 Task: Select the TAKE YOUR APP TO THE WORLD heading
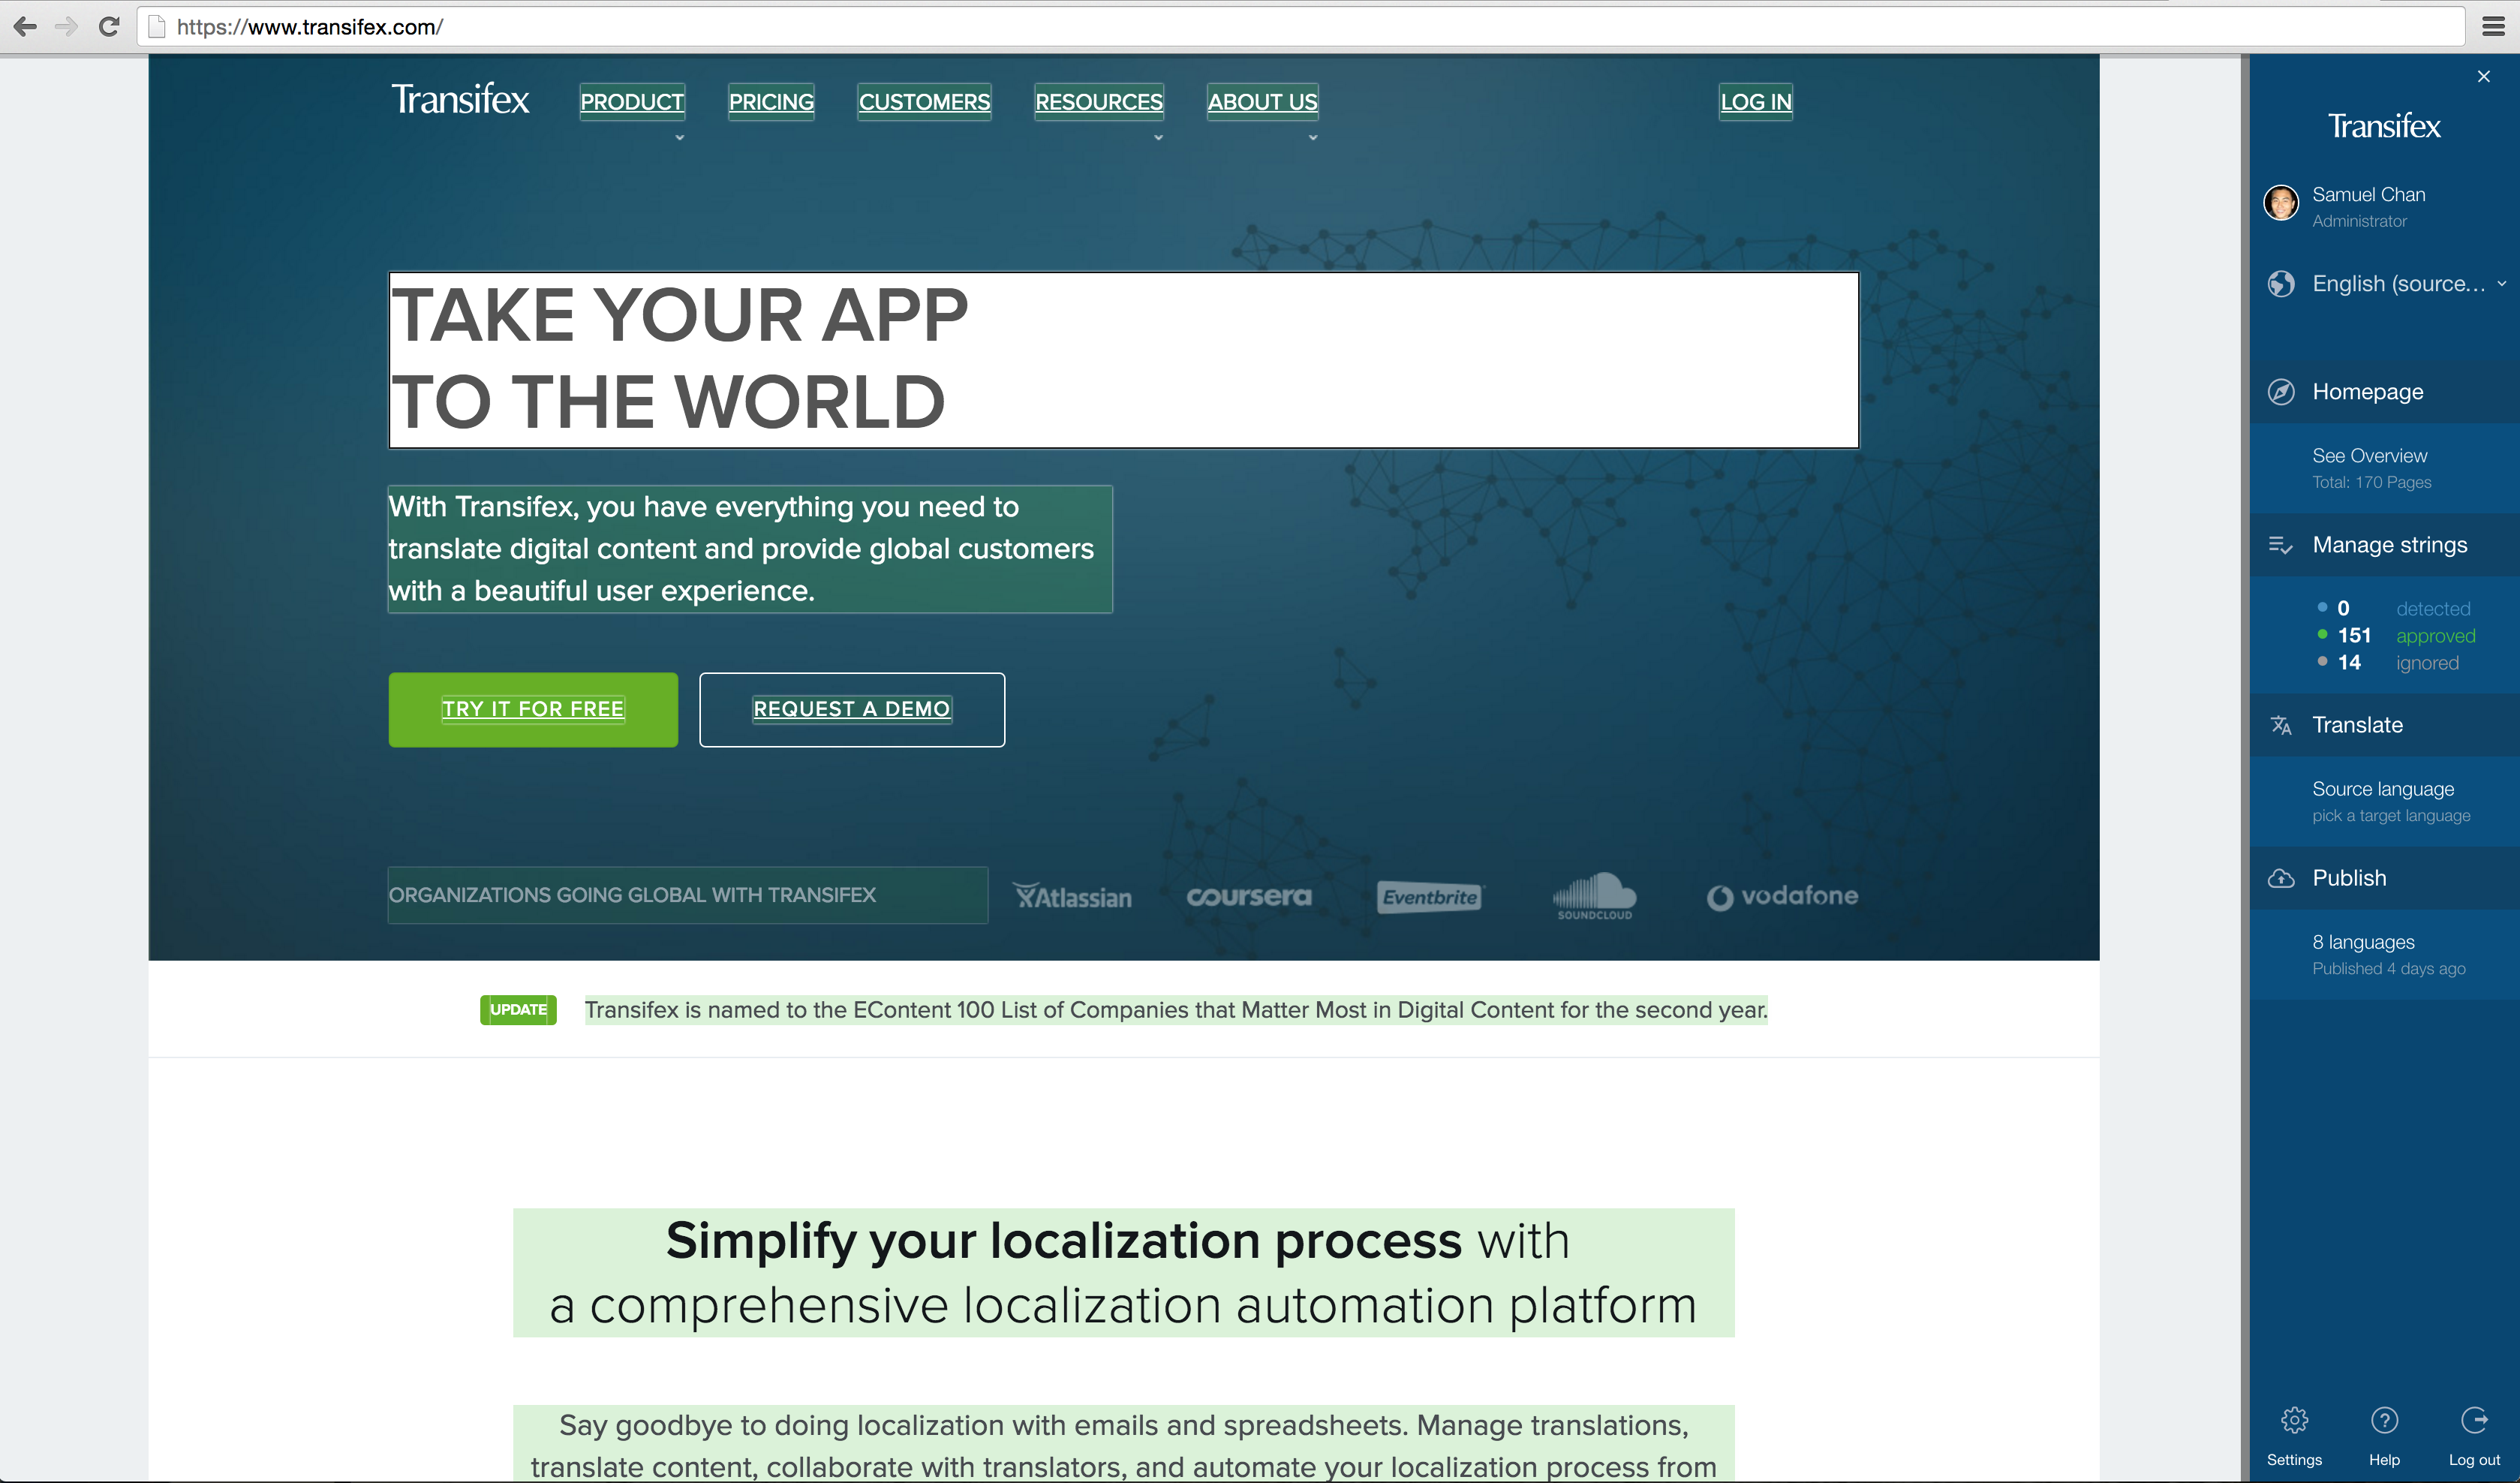coord(1123,360)
